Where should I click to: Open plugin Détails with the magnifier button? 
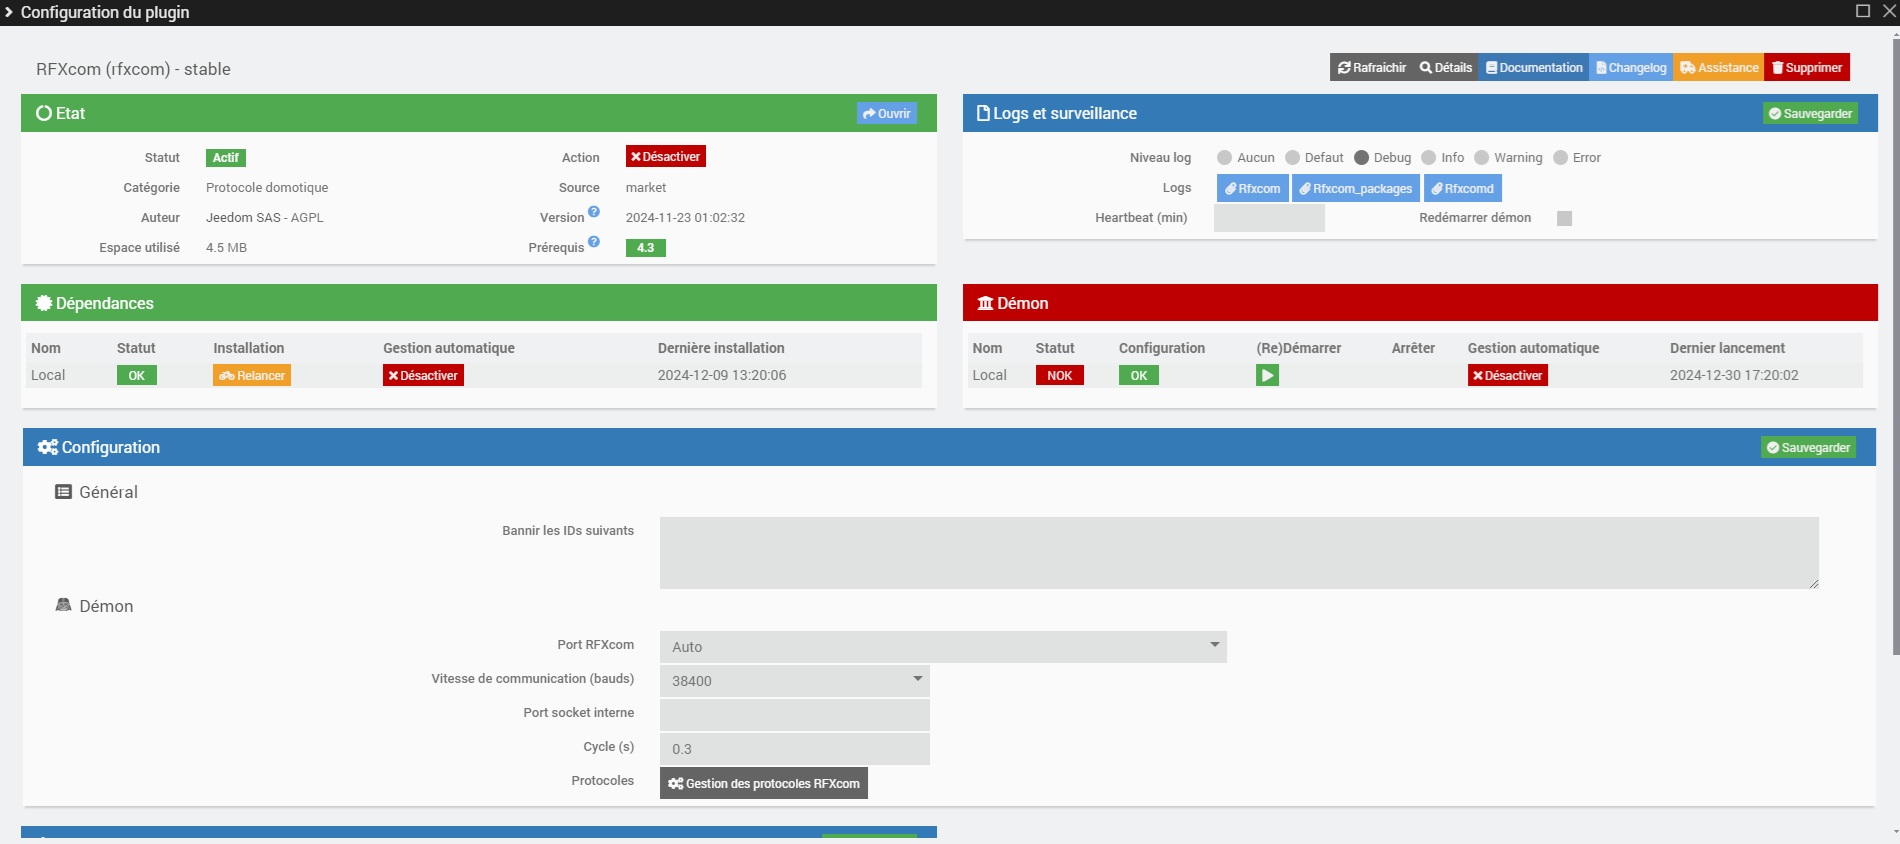click(x=1446, y=68)
